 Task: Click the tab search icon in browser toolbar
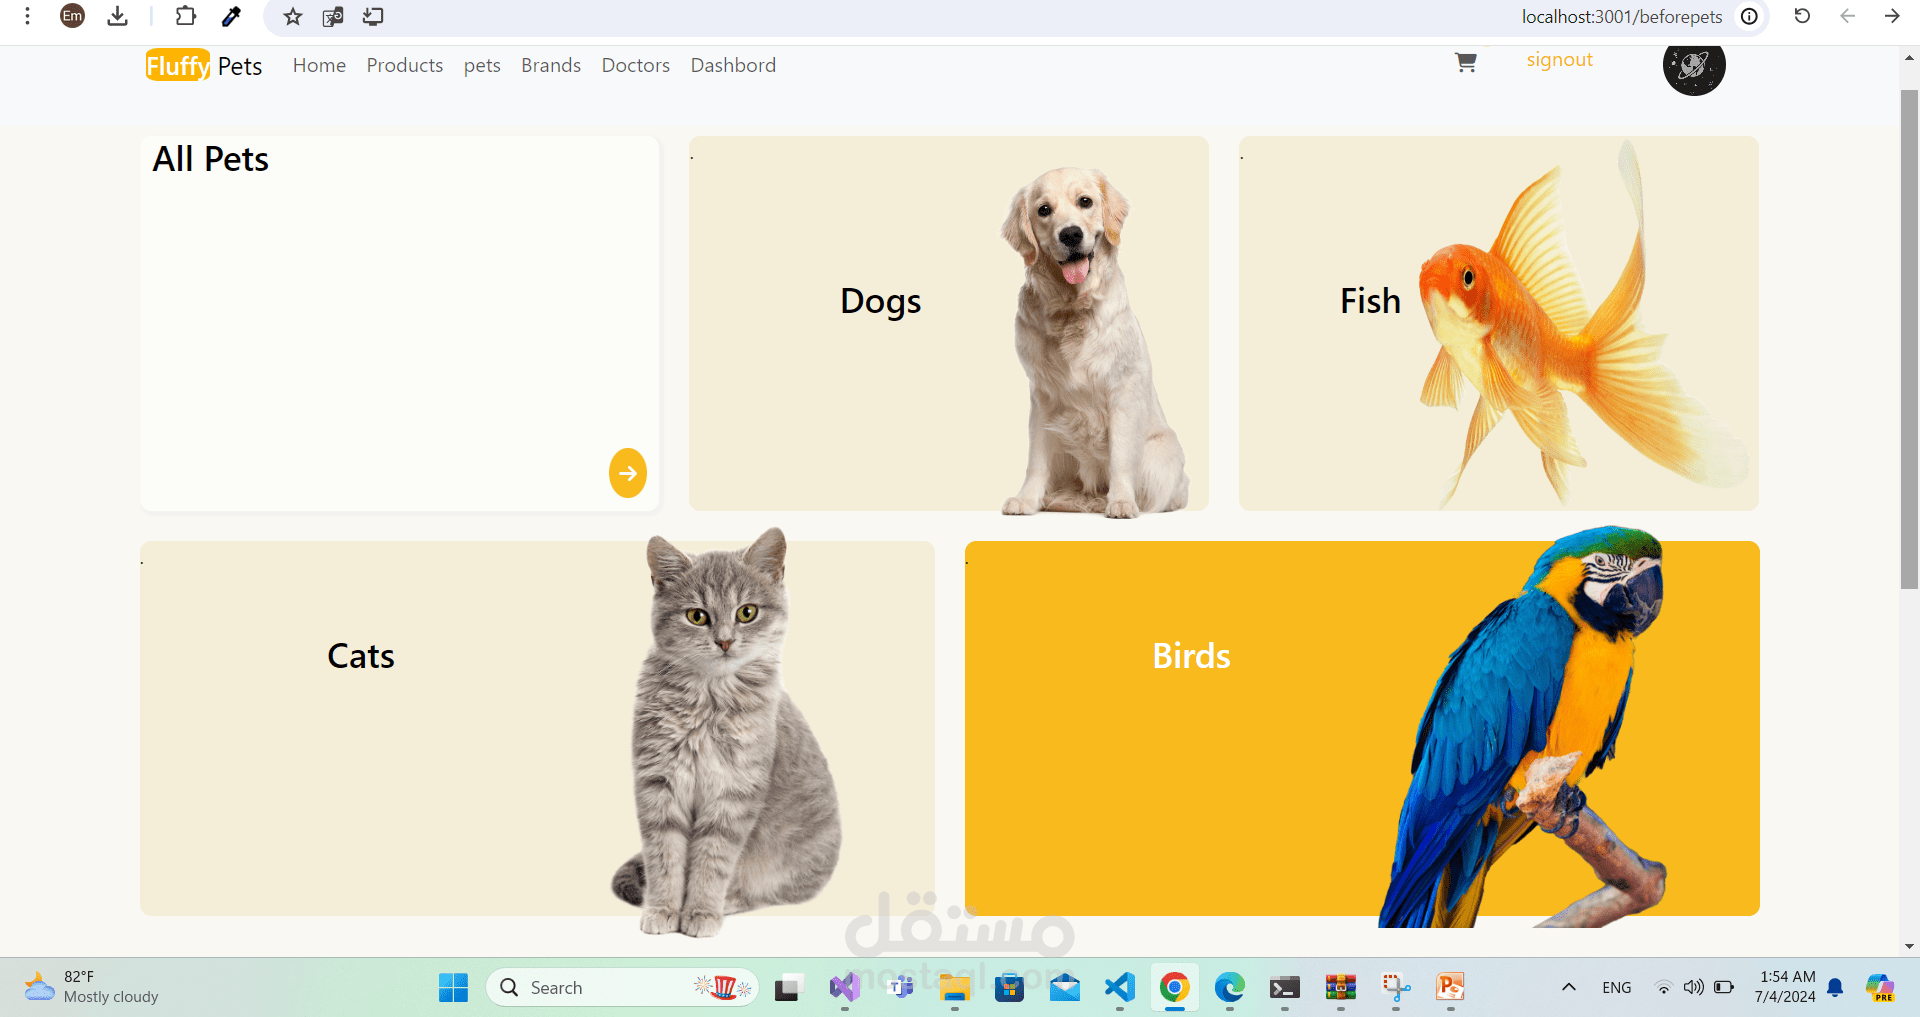point(333,16)
